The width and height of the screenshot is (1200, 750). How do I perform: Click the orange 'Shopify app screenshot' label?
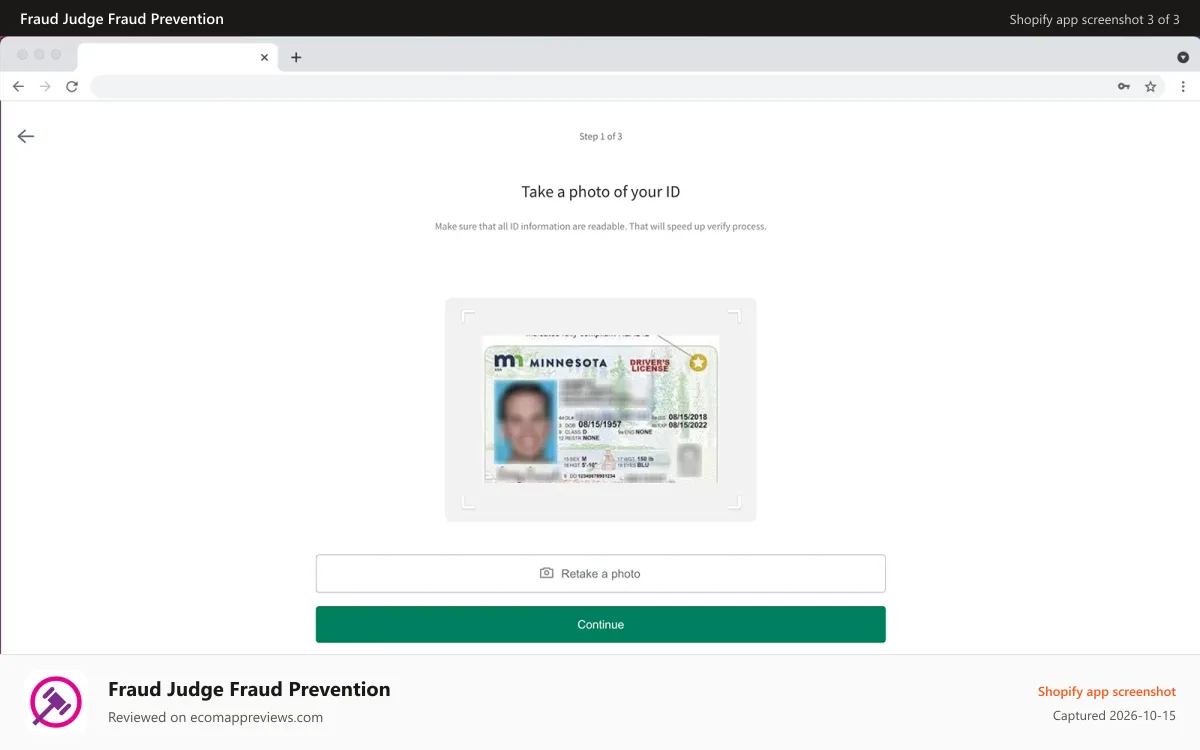[1106, 692]
